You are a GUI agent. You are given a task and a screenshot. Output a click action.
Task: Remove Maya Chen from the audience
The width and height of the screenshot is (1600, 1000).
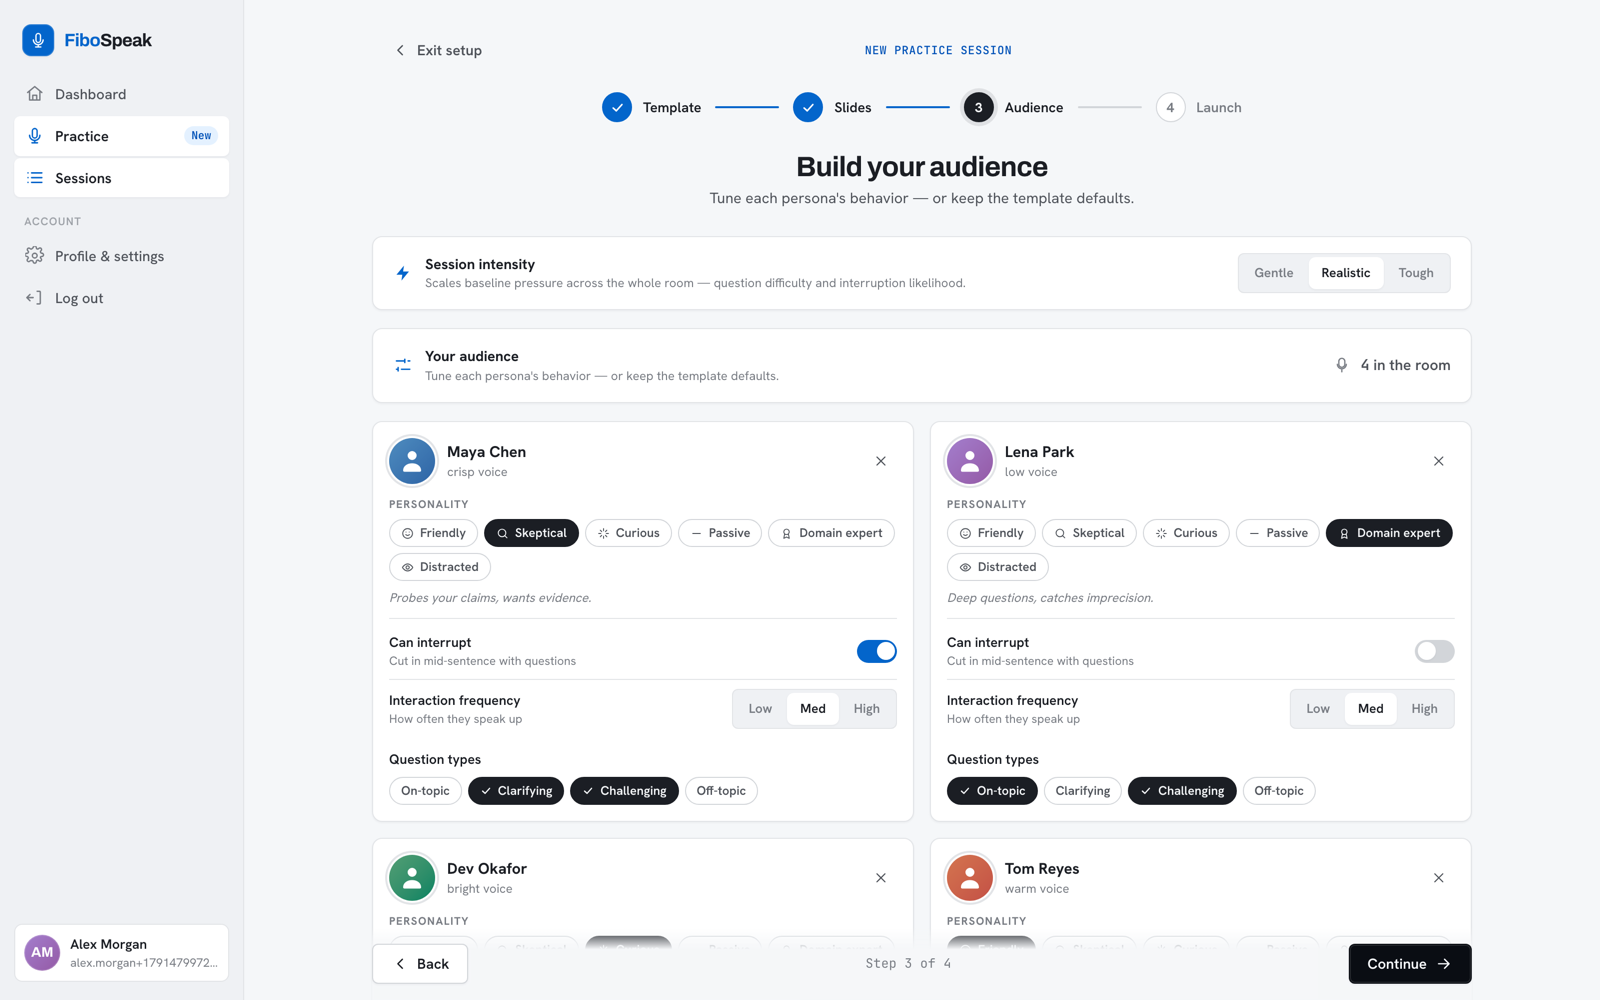click(881, 461)
